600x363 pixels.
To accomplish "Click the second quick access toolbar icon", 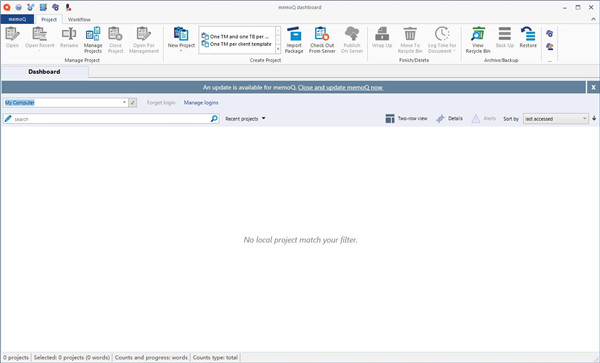I will (x=18, y=7).
